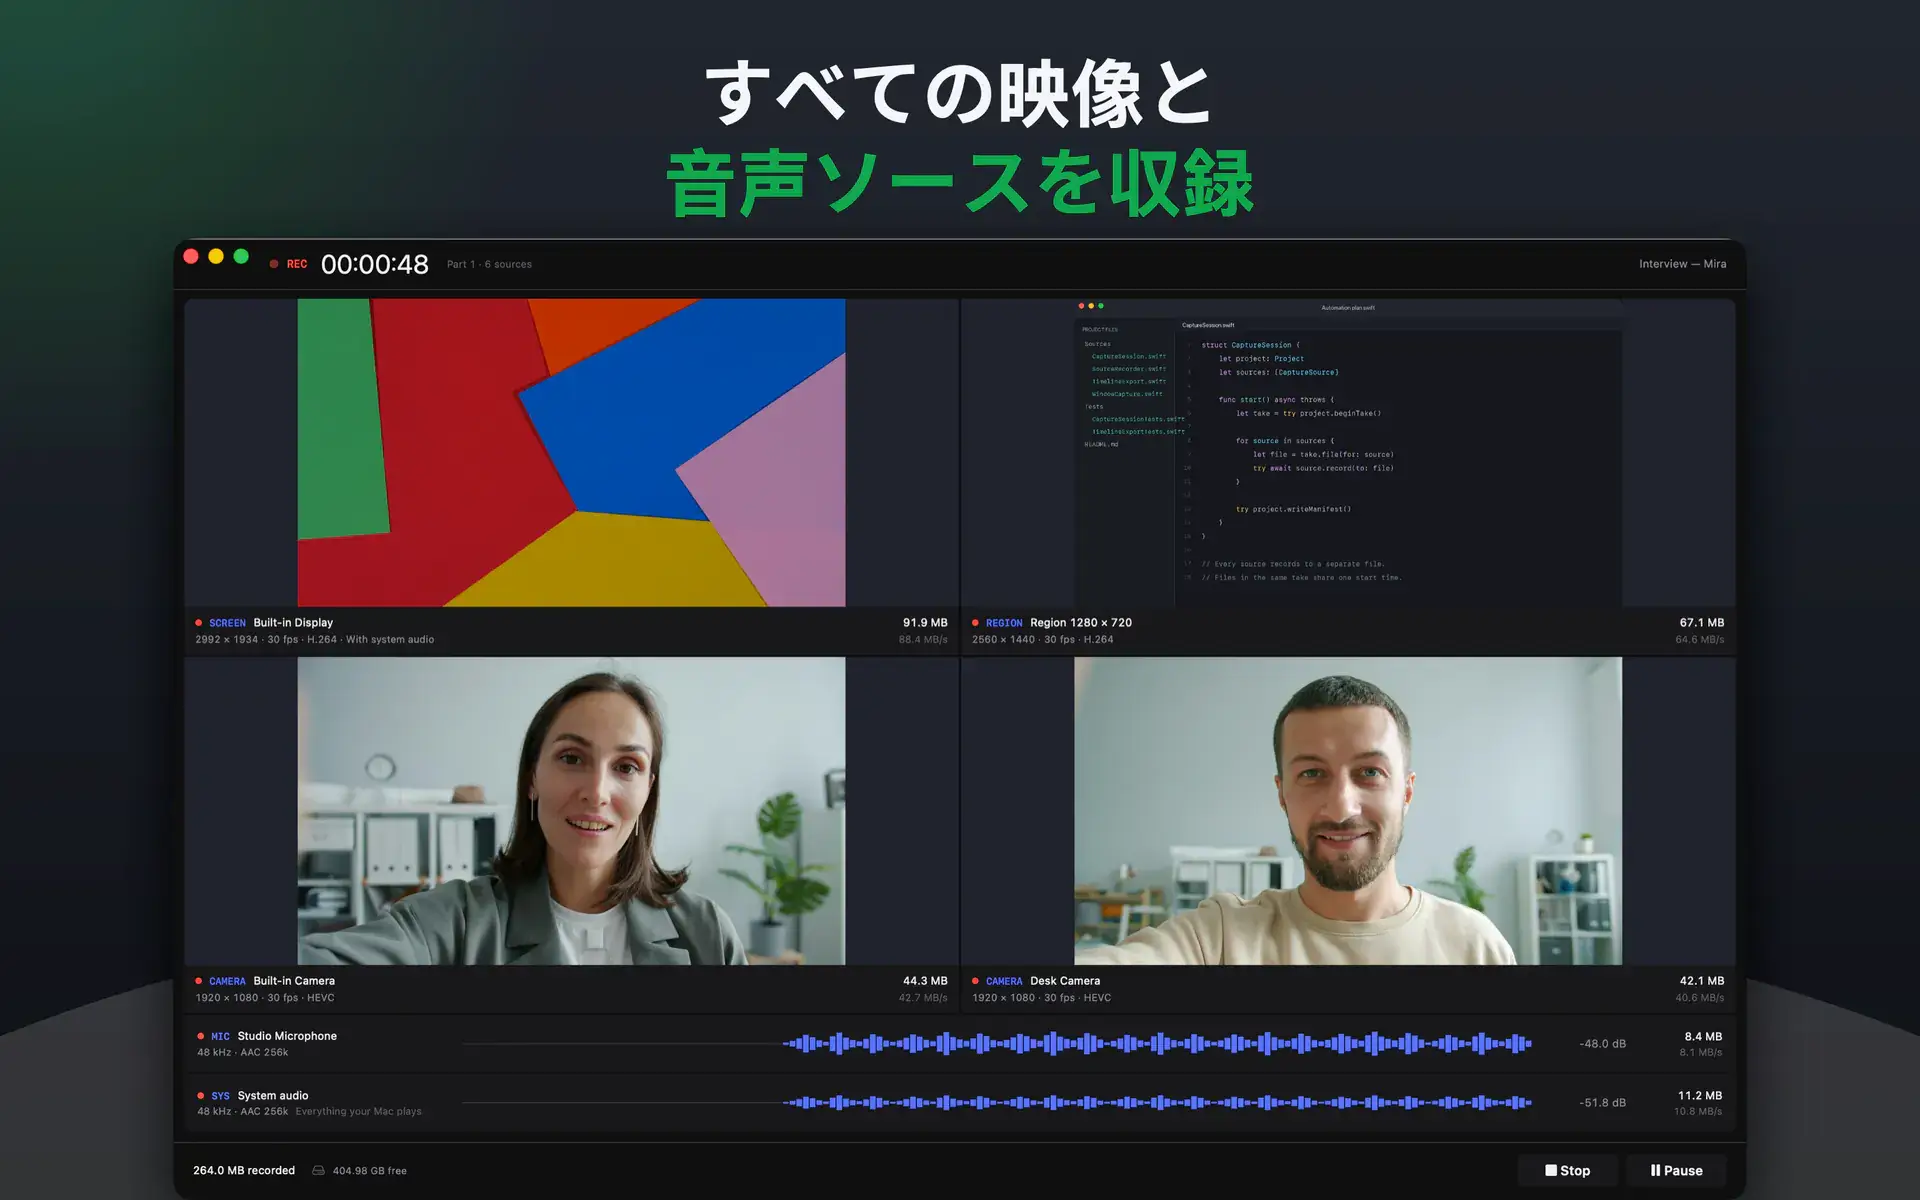Click the '264.0 MB recorded' status text
The width and height of the screenshot is (1920, 1200).
[244, 1170]
